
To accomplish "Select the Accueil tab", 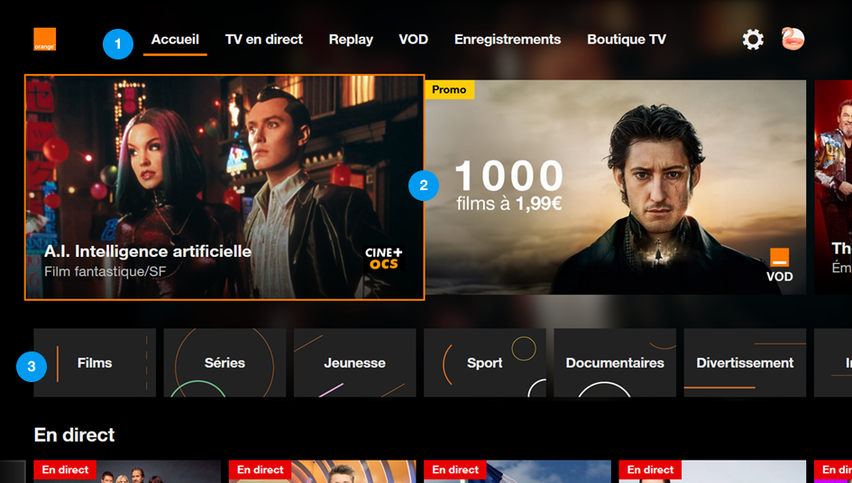I will 175,39.
